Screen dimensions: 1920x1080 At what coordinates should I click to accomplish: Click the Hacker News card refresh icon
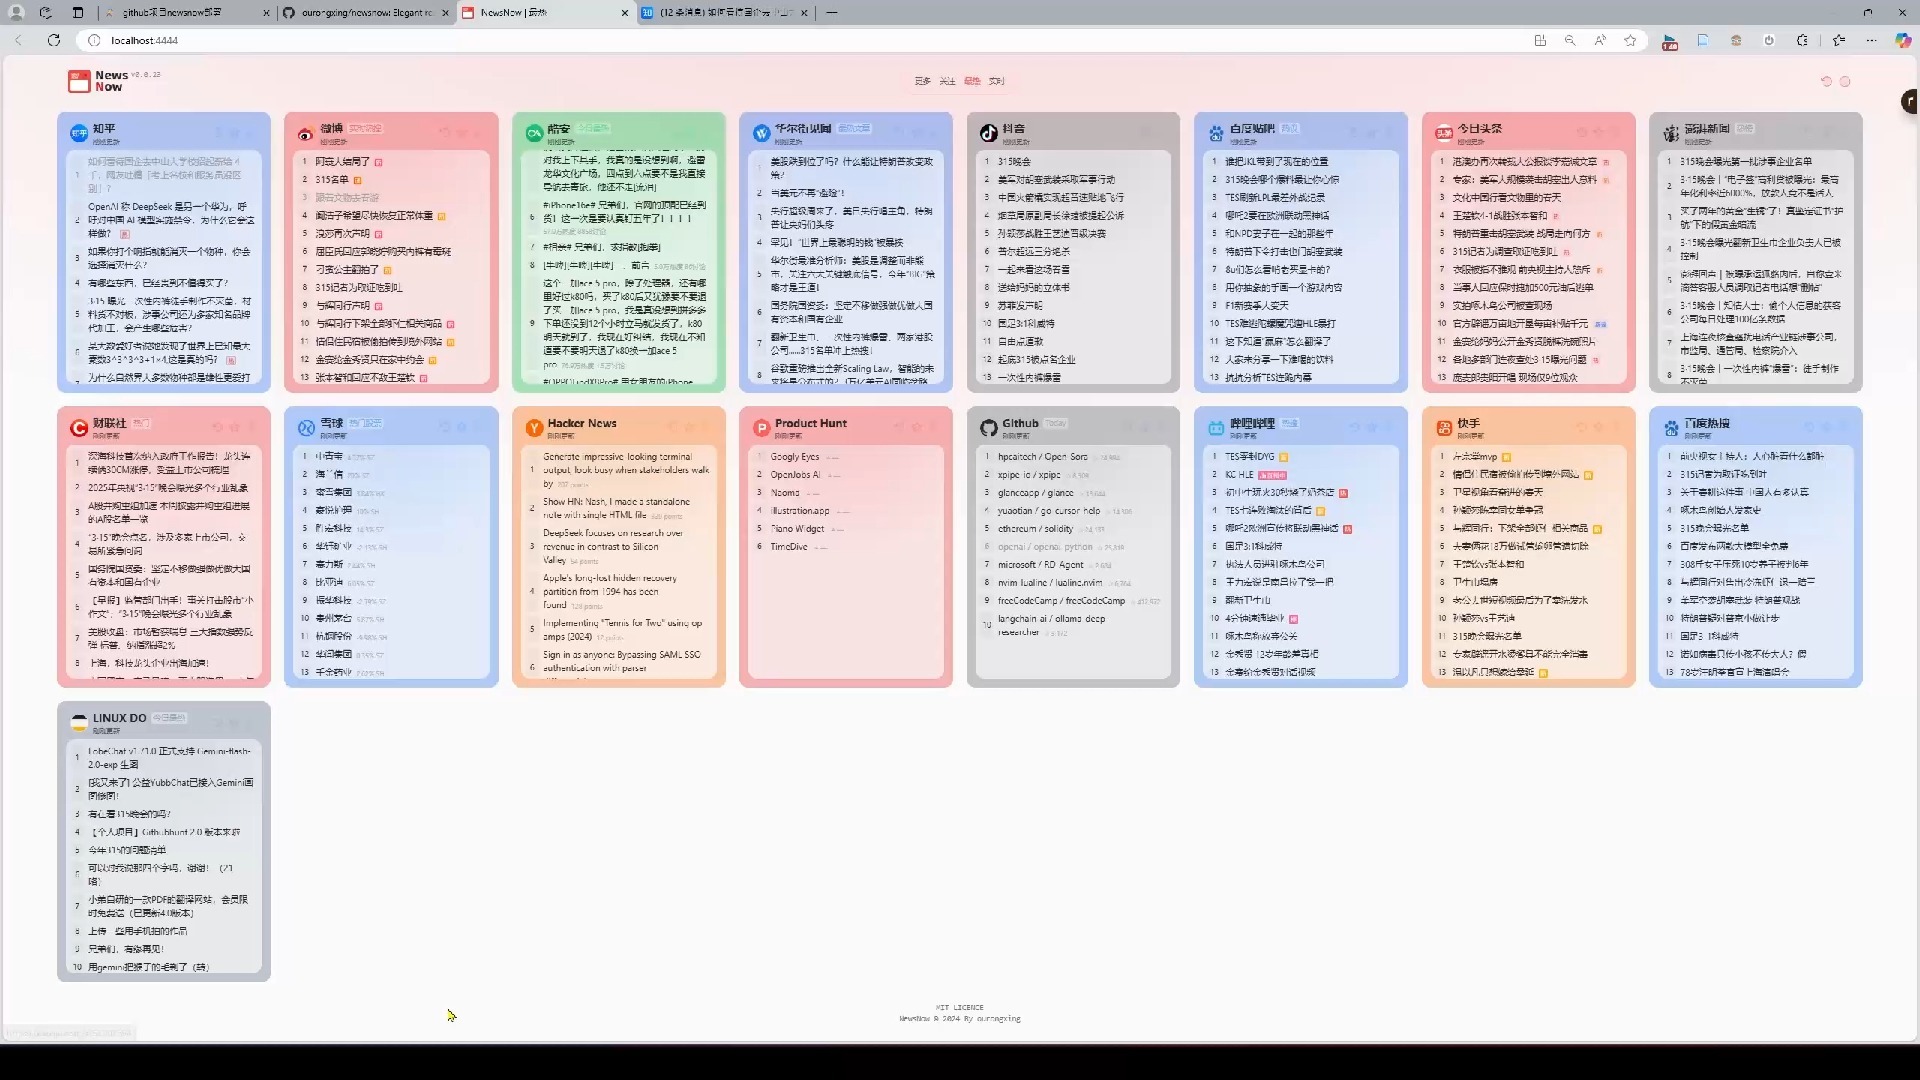coord(673,427)
